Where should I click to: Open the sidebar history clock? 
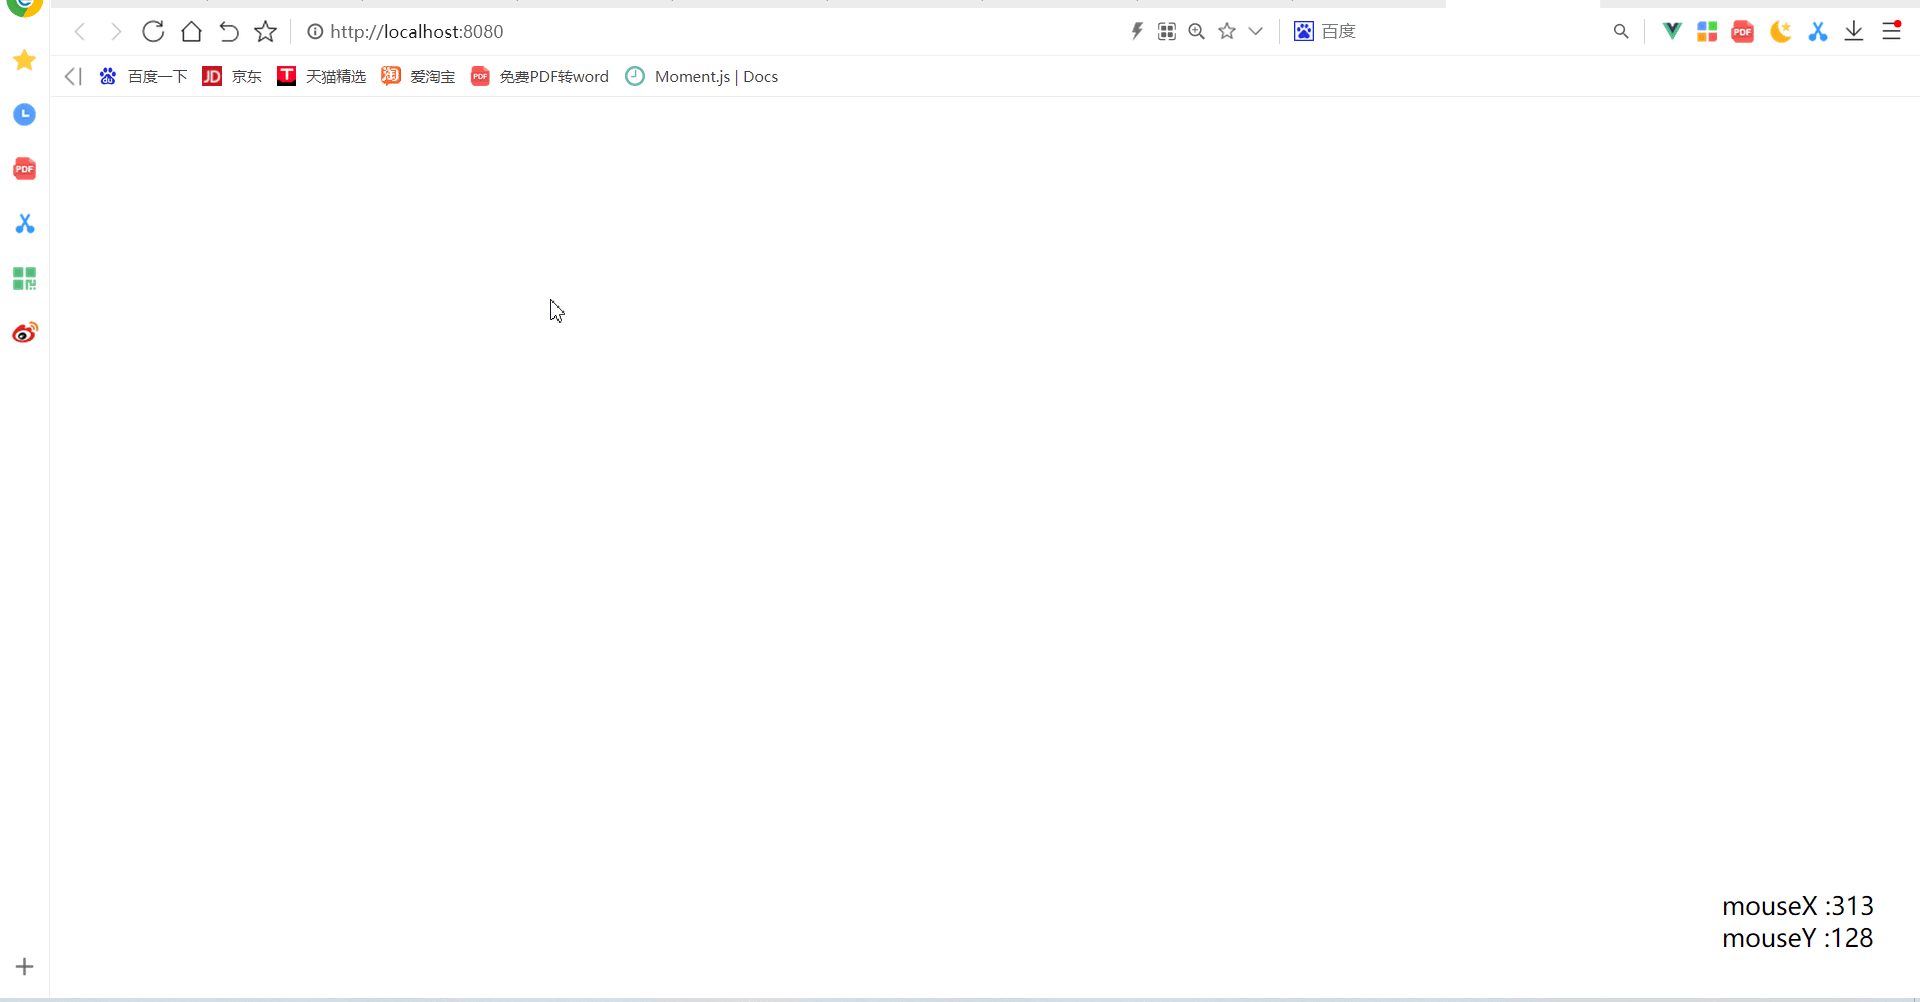point(25,115)
